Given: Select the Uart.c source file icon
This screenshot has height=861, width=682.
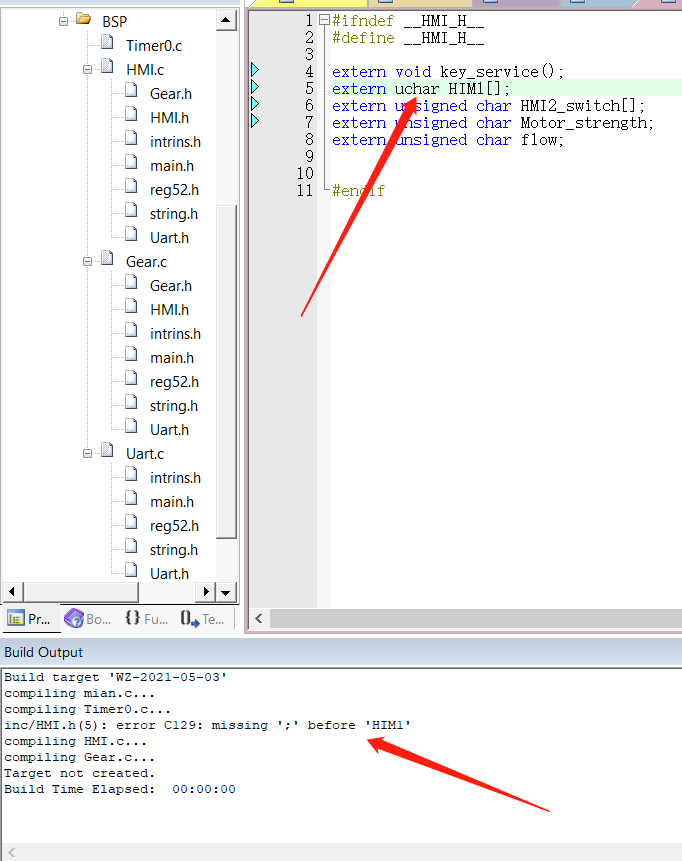Looking at the screenshot, I should pyautogui.click(x=108, y=450).
